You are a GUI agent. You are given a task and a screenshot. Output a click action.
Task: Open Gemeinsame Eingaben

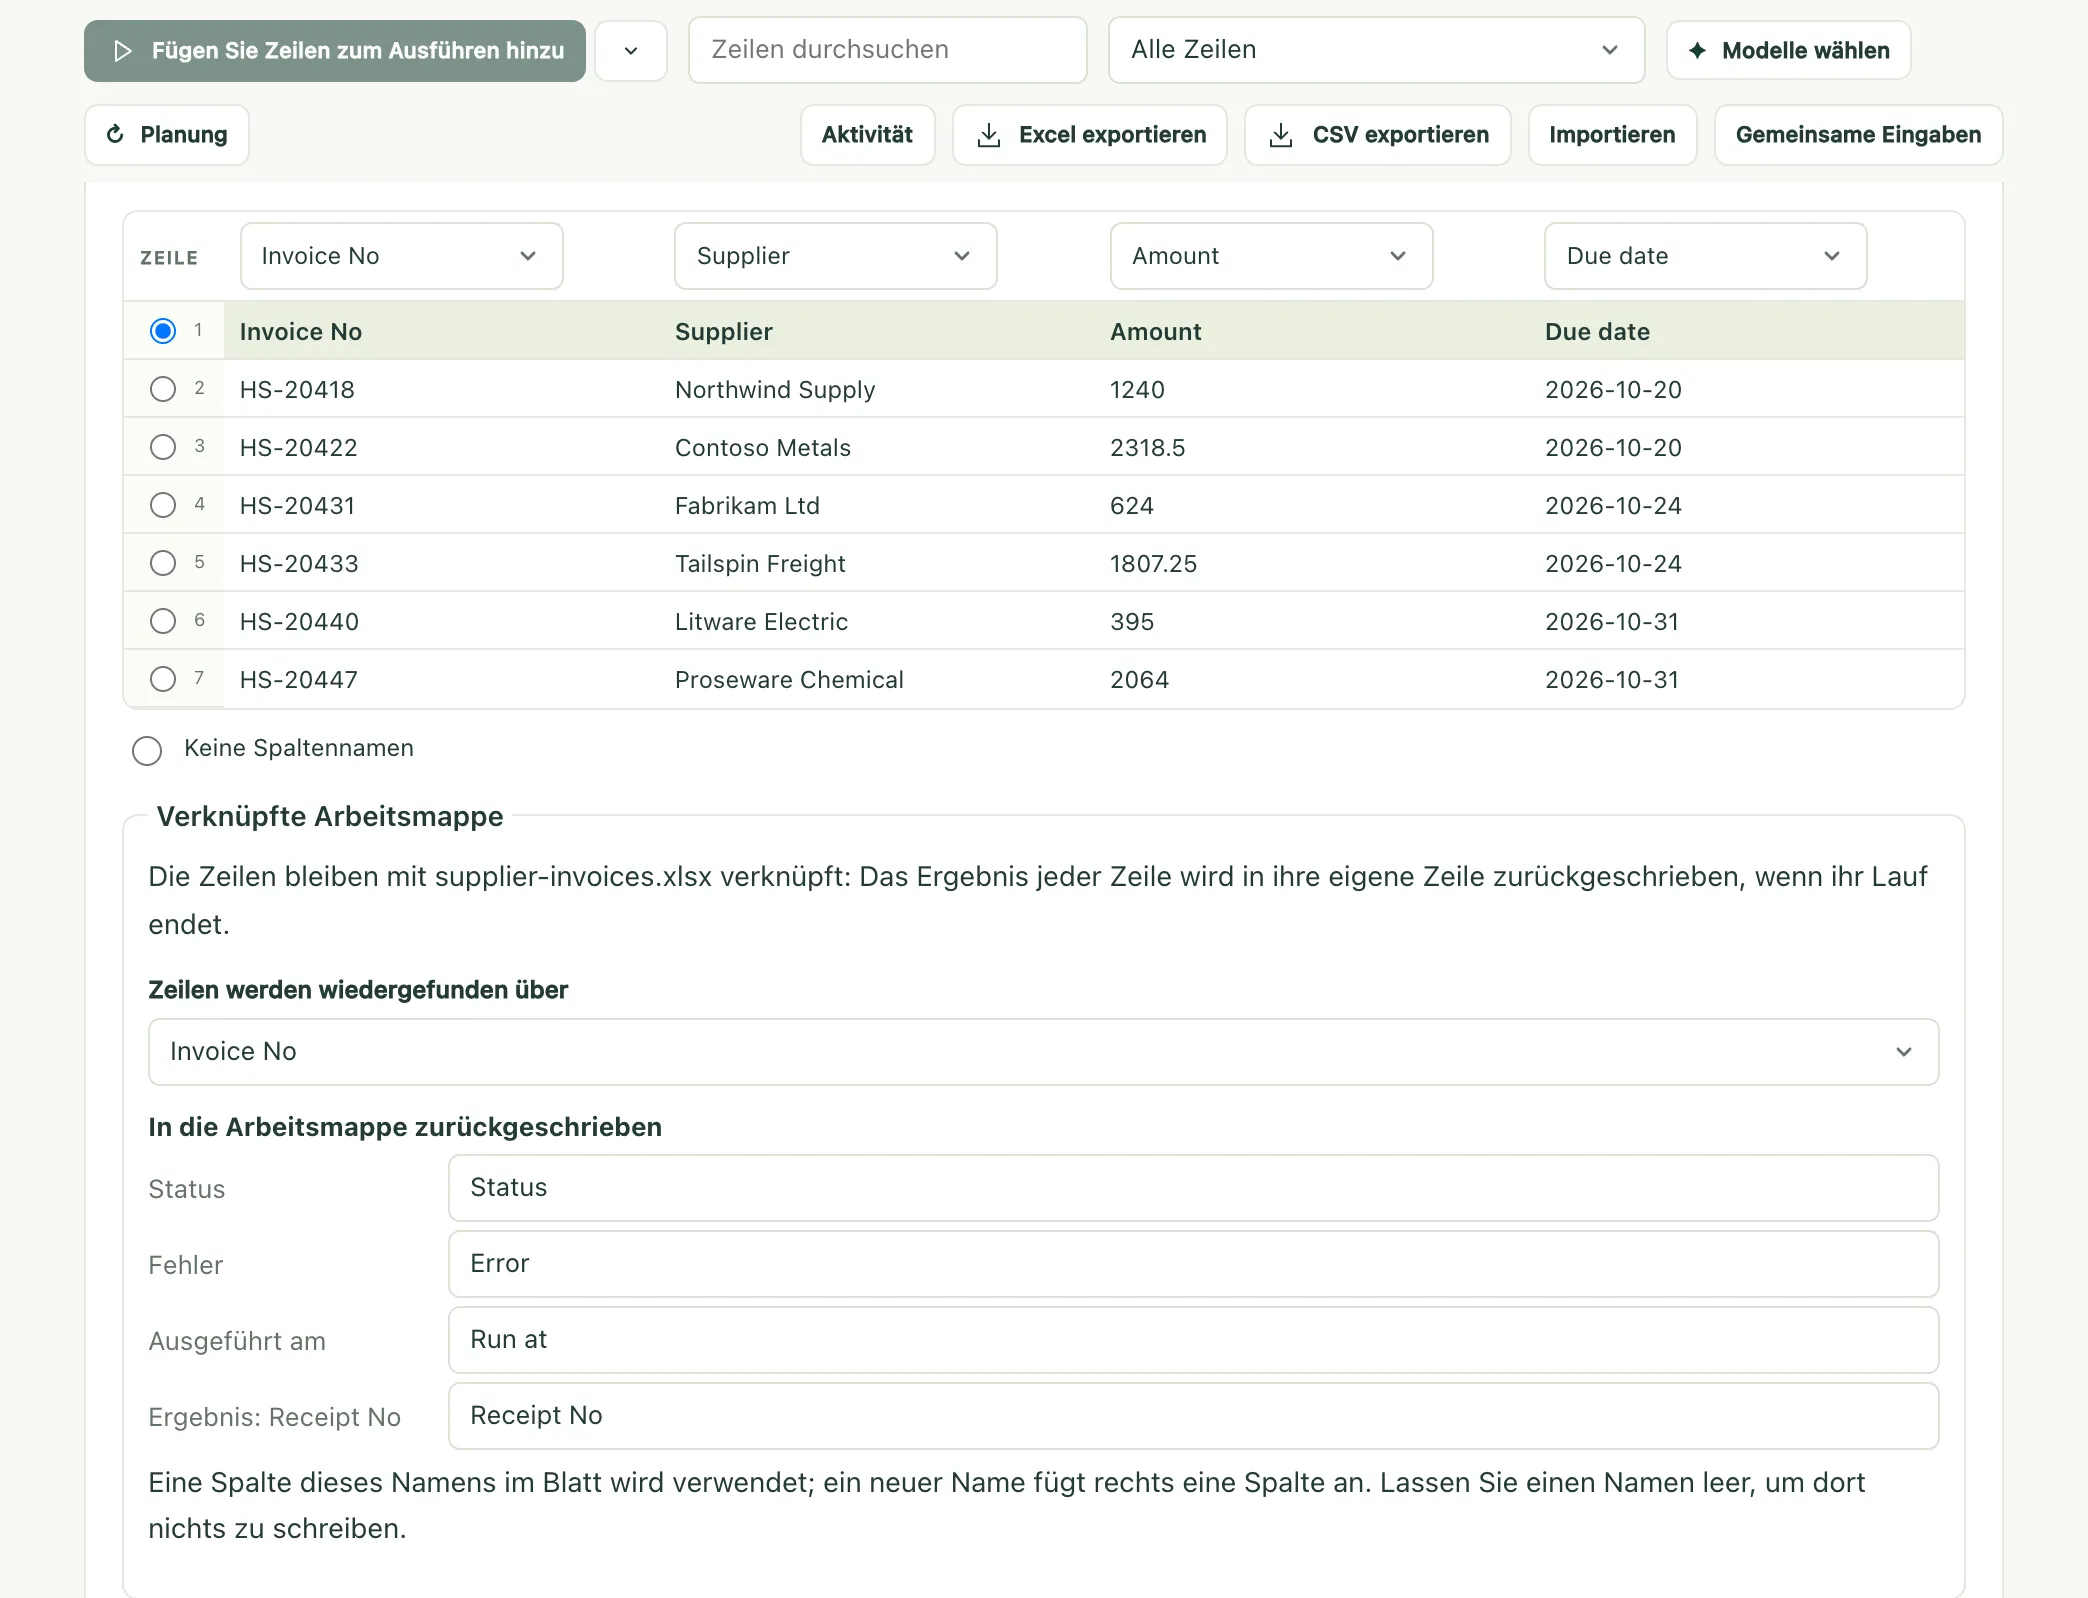1858,135
